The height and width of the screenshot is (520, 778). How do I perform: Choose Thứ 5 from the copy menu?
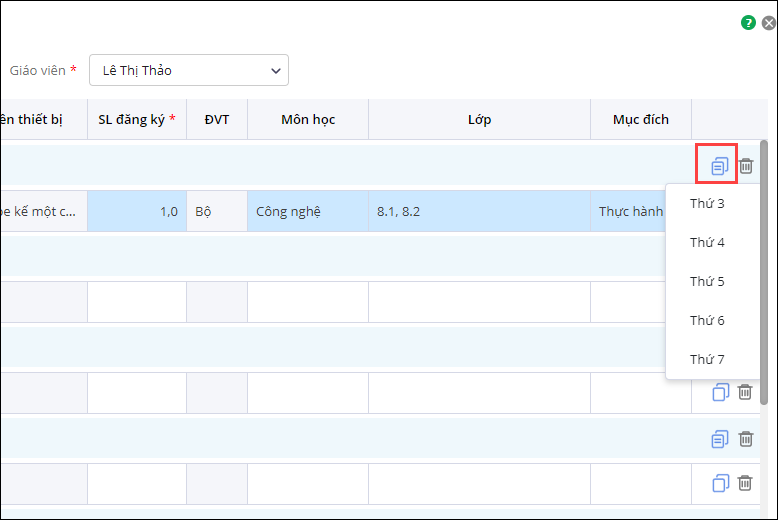click(707, 281)
